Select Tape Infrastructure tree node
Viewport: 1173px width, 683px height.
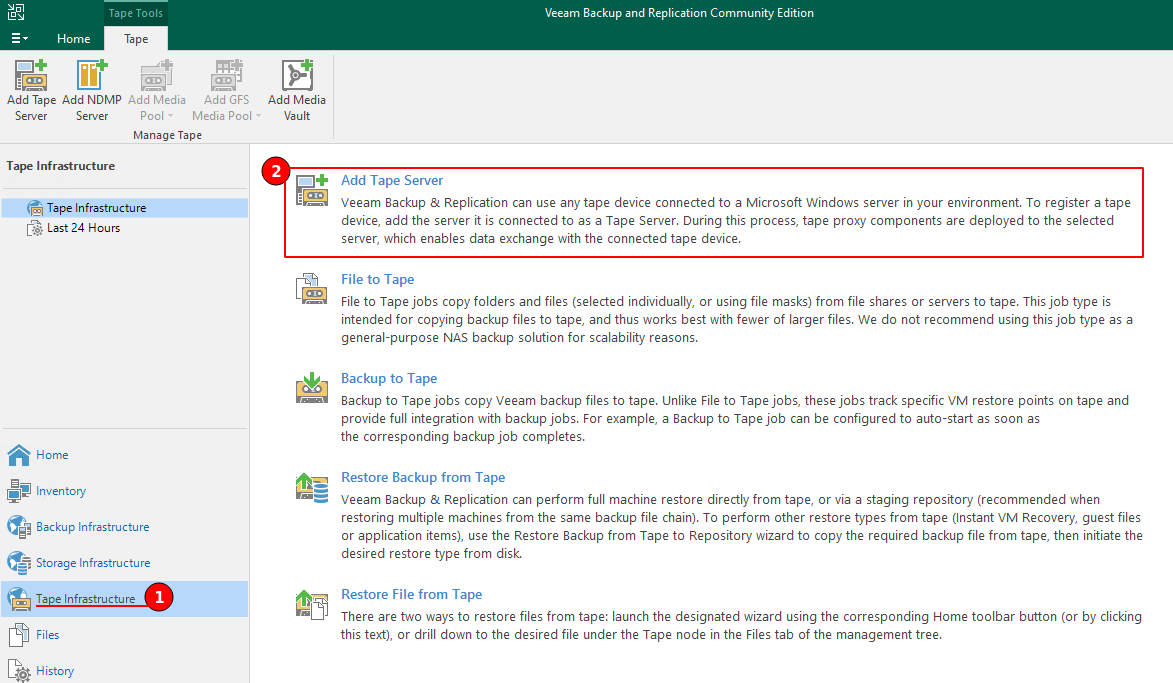tap(96, 208)
